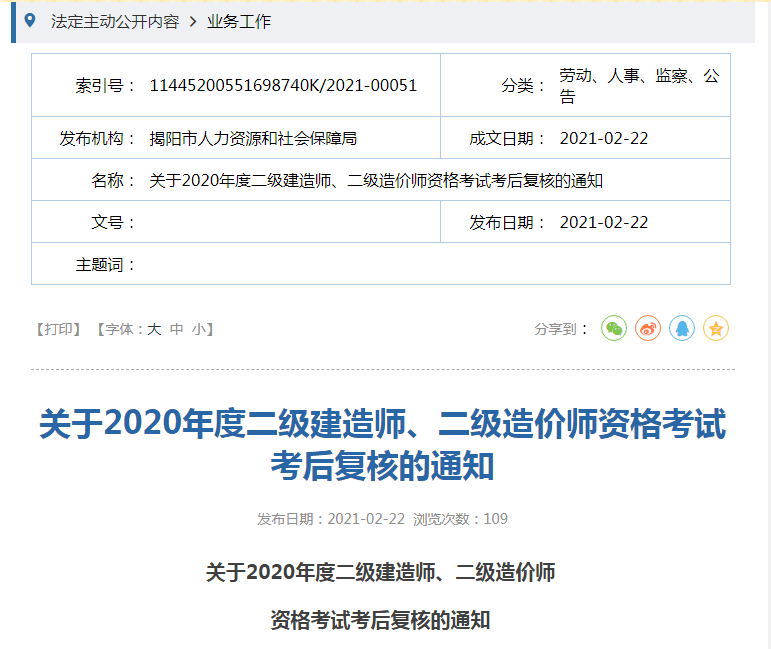Set font size to 中 (medium)

pos(176,329)
